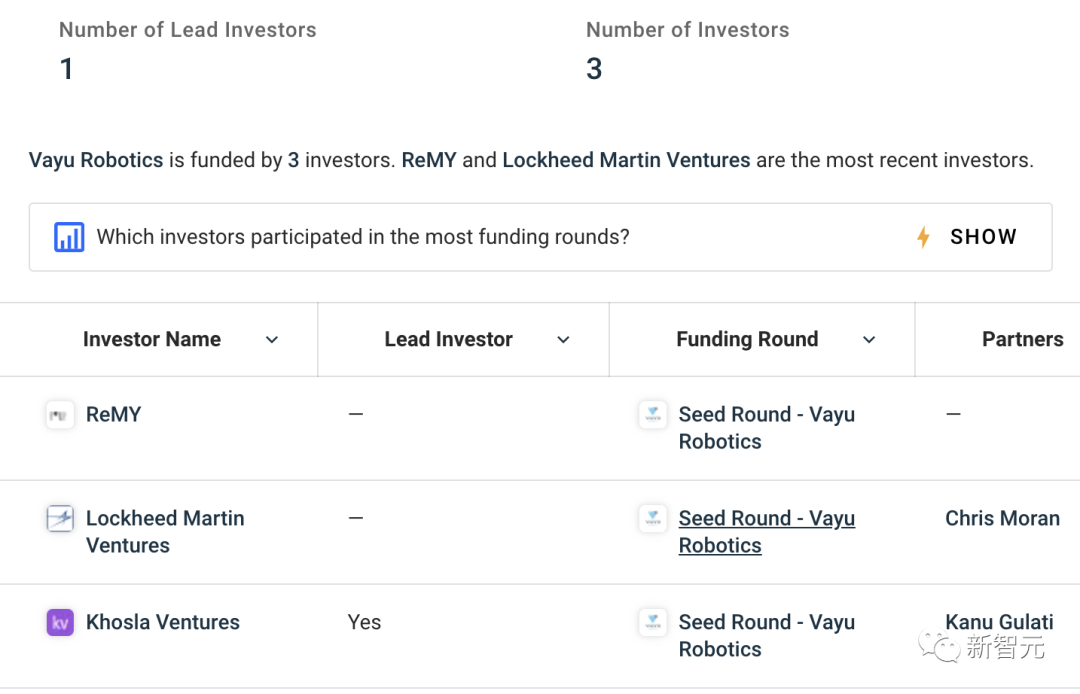Open the Lead Investor column dropdown arrow
The image size is (1080, 694).
(563, 340)
